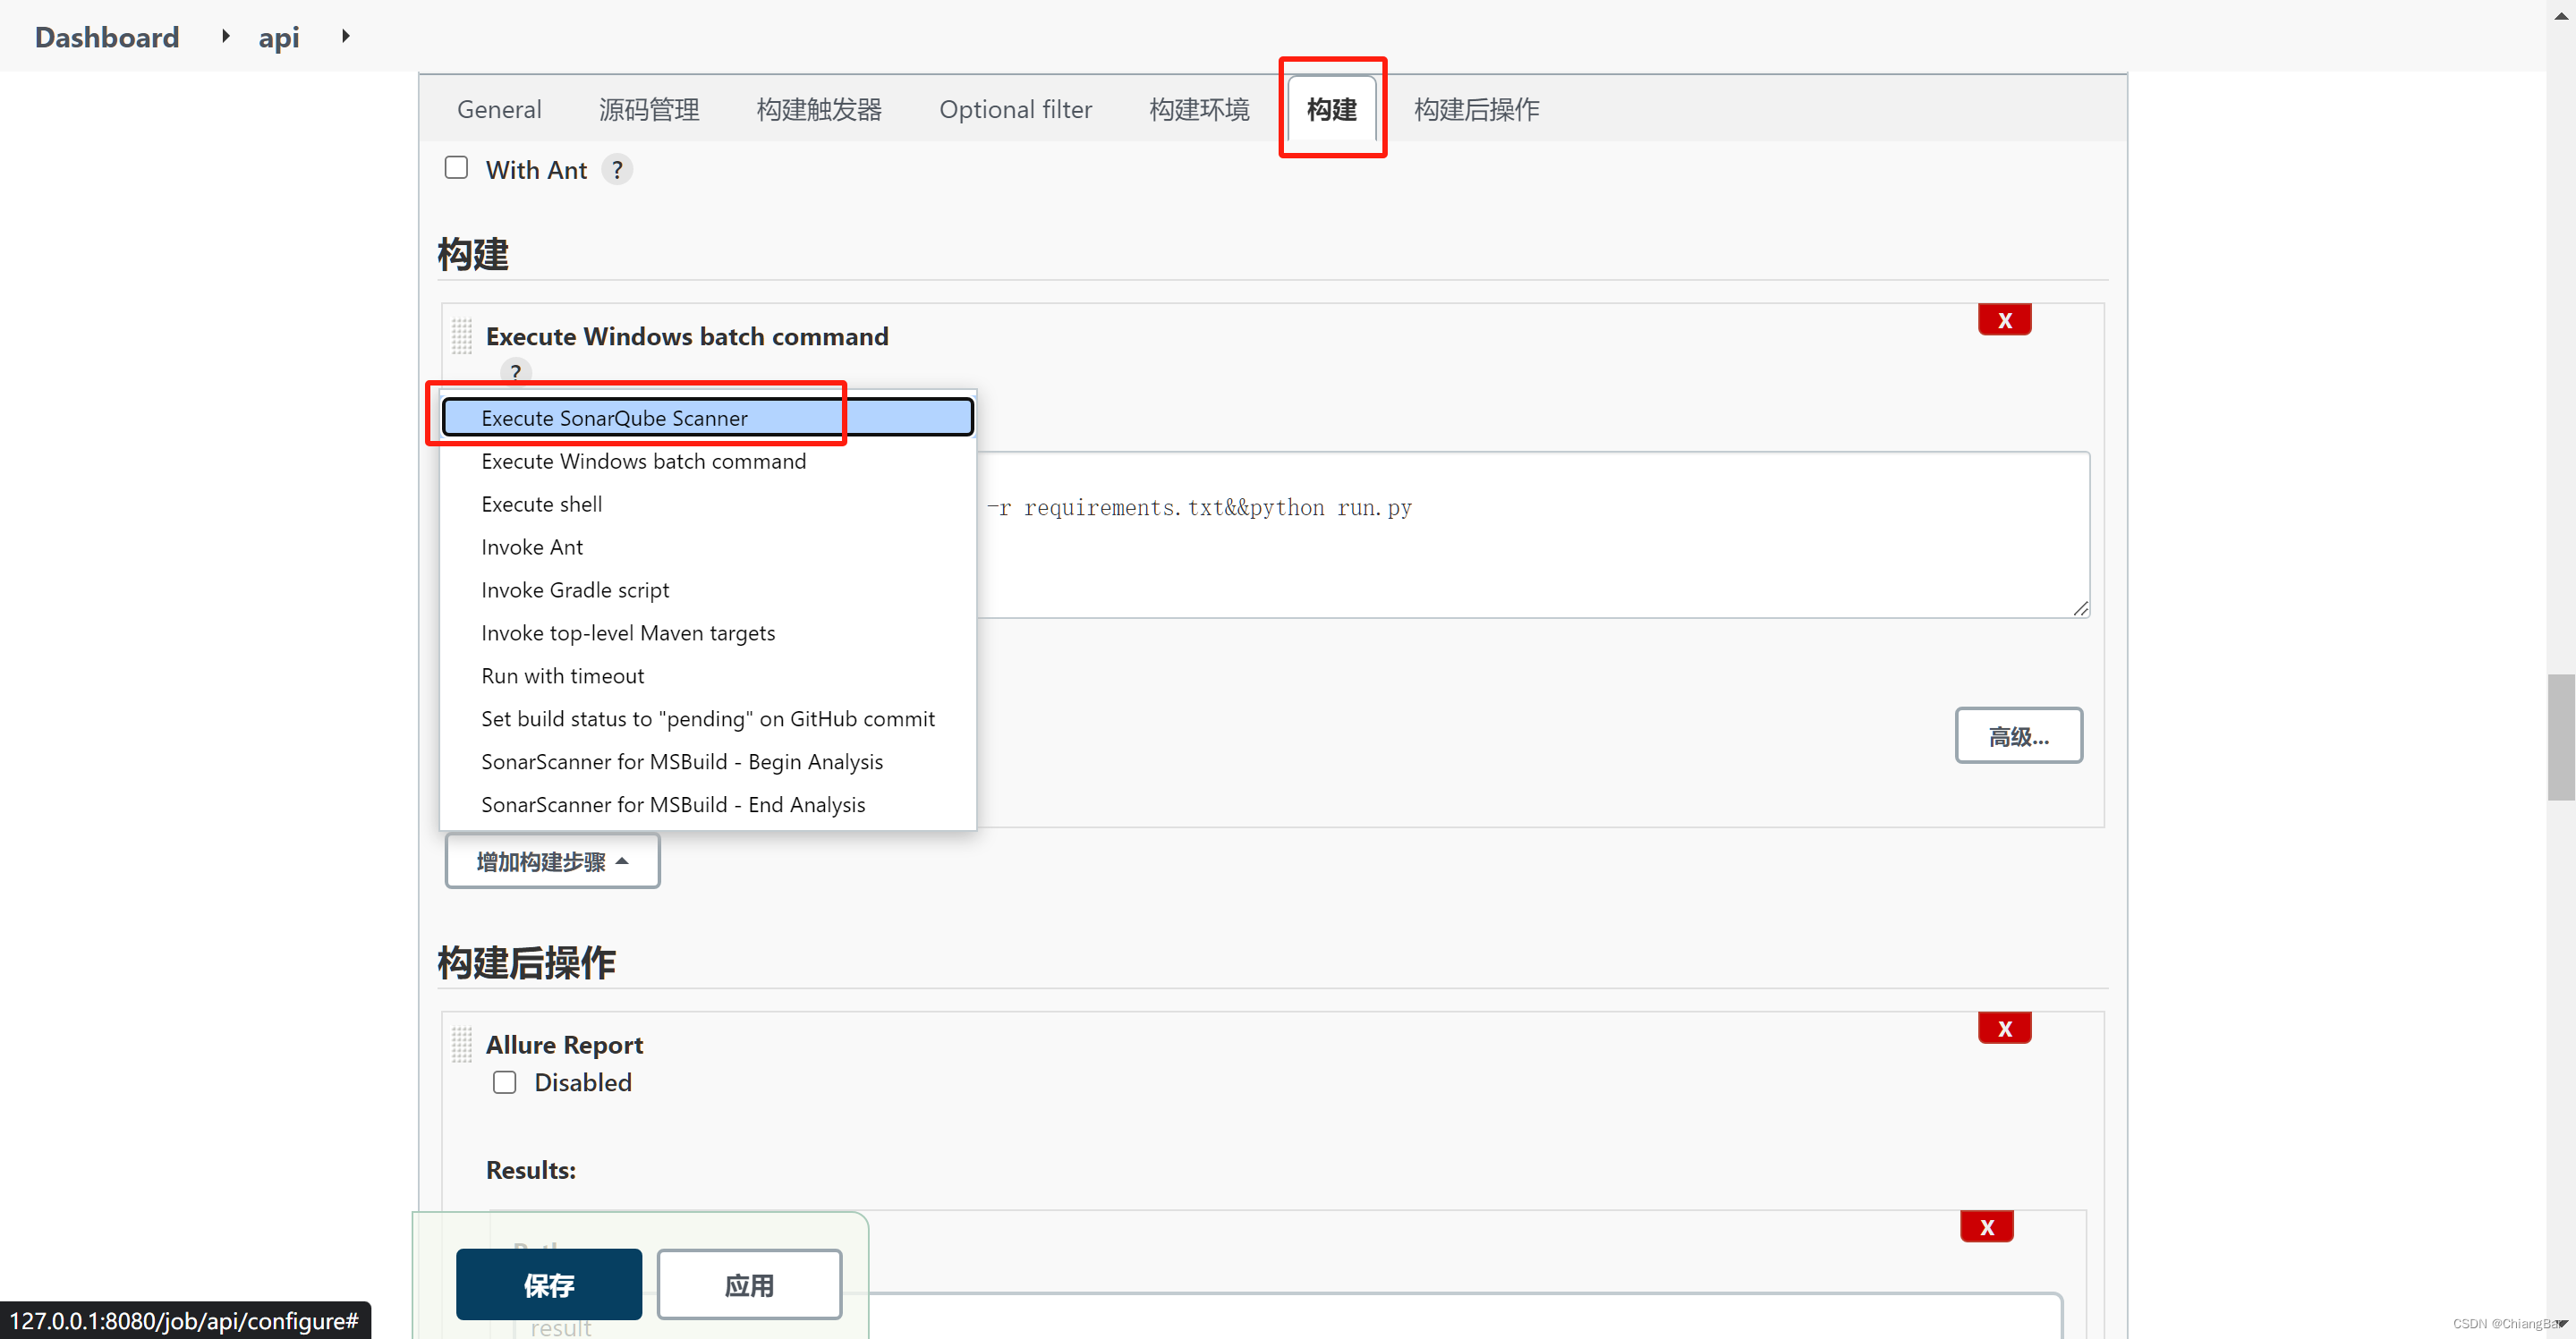2576x1339 pixels.
Task: Switch to the 构建环境 tab
Action: [x=1199, y=109]
